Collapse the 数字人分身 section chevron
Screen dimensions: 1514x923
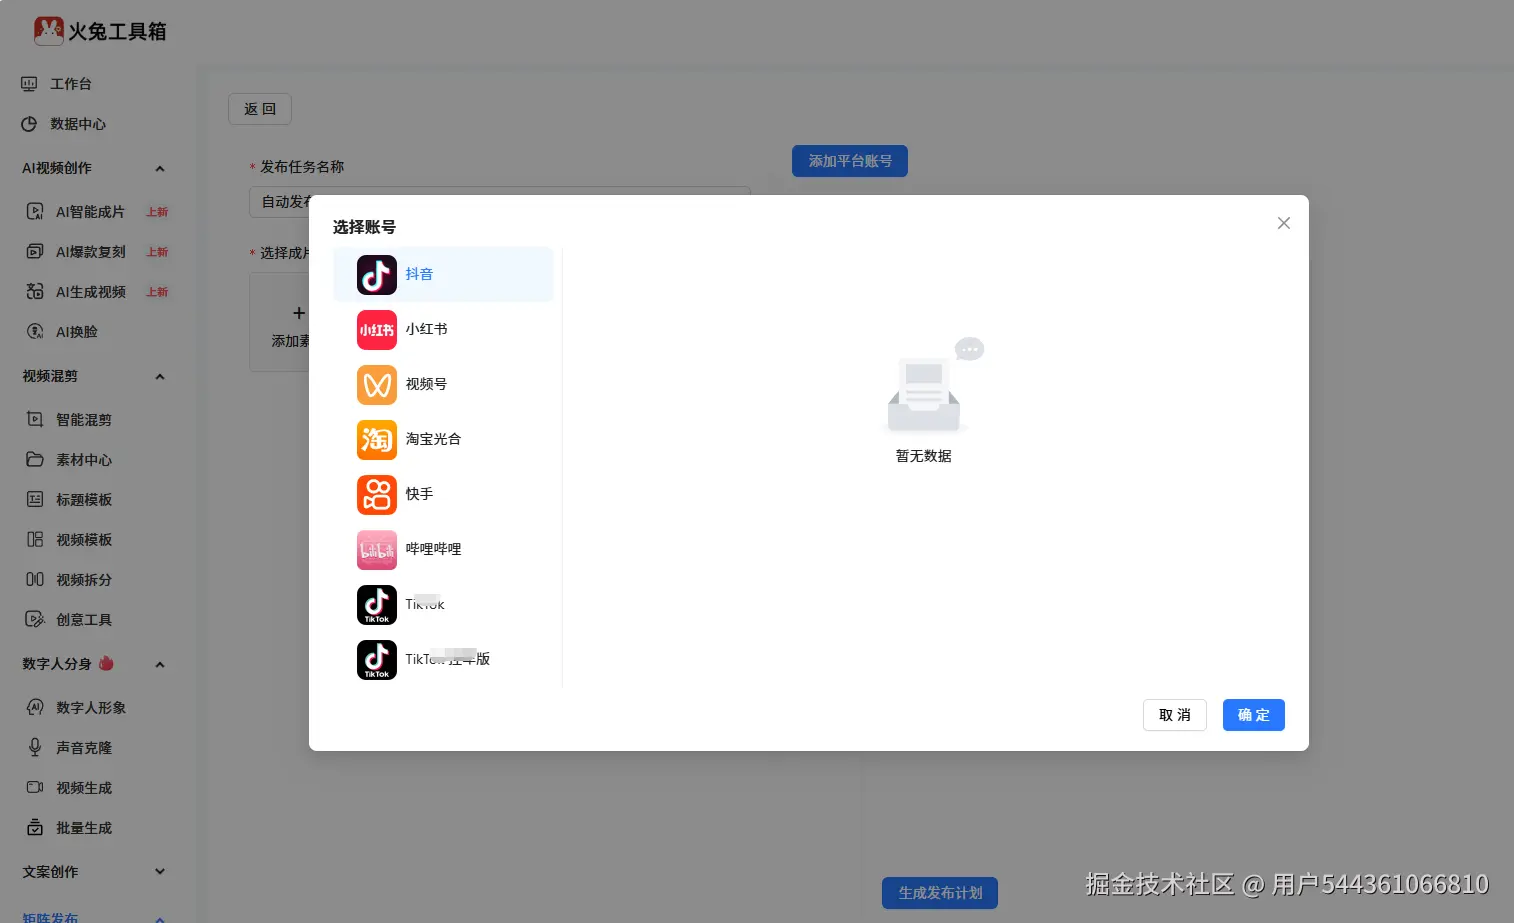[160, 665]
